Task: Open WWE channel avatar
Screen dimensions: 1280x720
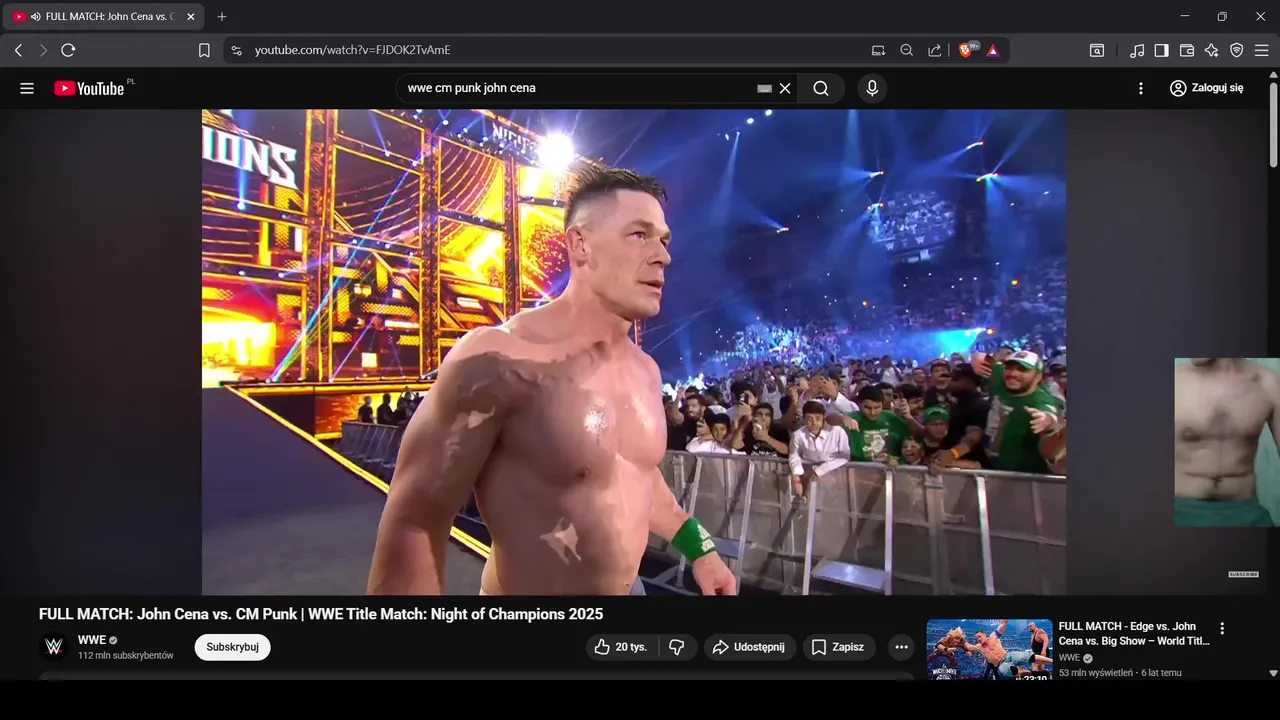Action: click(x=54, y=647)
